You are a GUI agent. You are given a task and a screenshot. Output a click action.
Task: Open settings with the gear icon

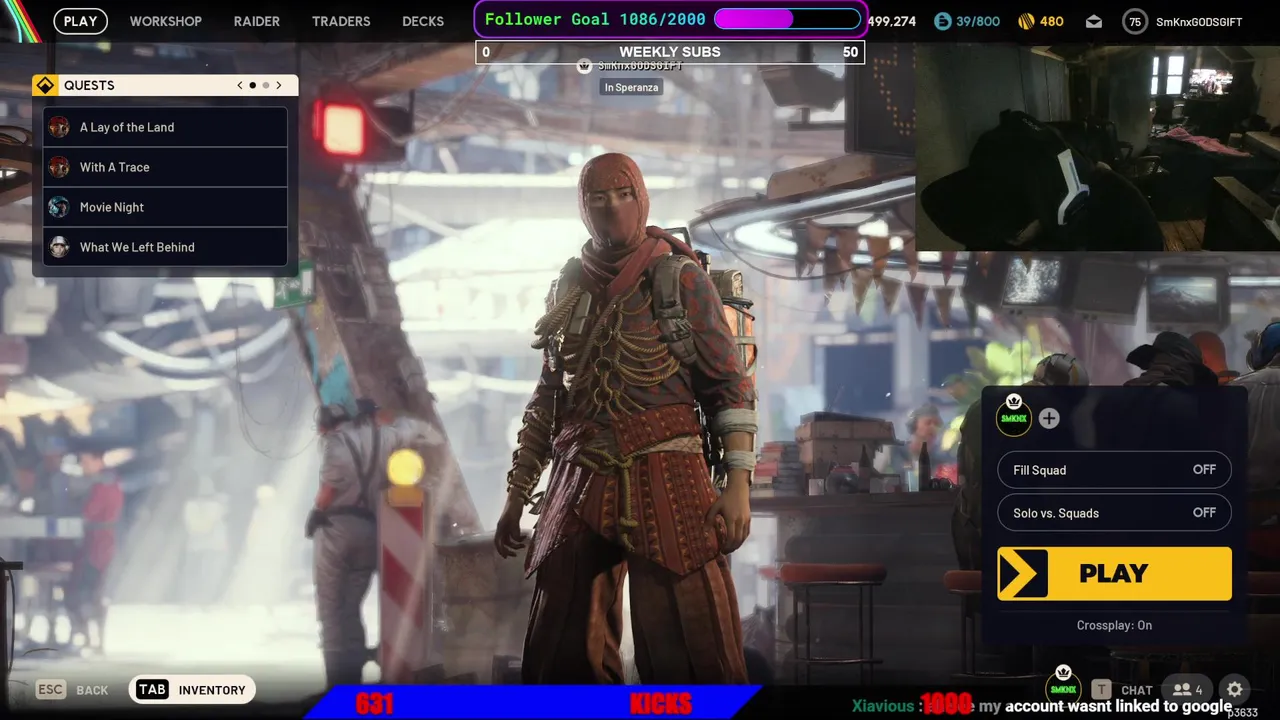1235,689
